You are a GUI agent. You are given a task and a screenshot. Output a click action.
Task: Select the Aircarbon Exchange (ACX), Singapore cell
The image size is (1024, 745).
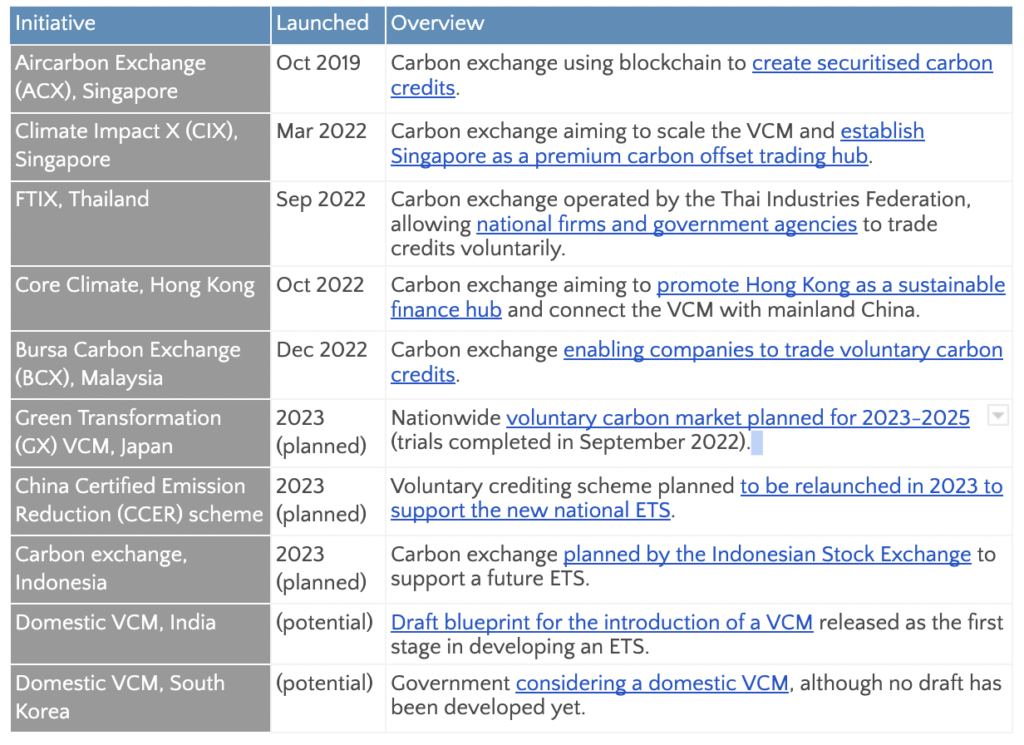click(110, 77)
